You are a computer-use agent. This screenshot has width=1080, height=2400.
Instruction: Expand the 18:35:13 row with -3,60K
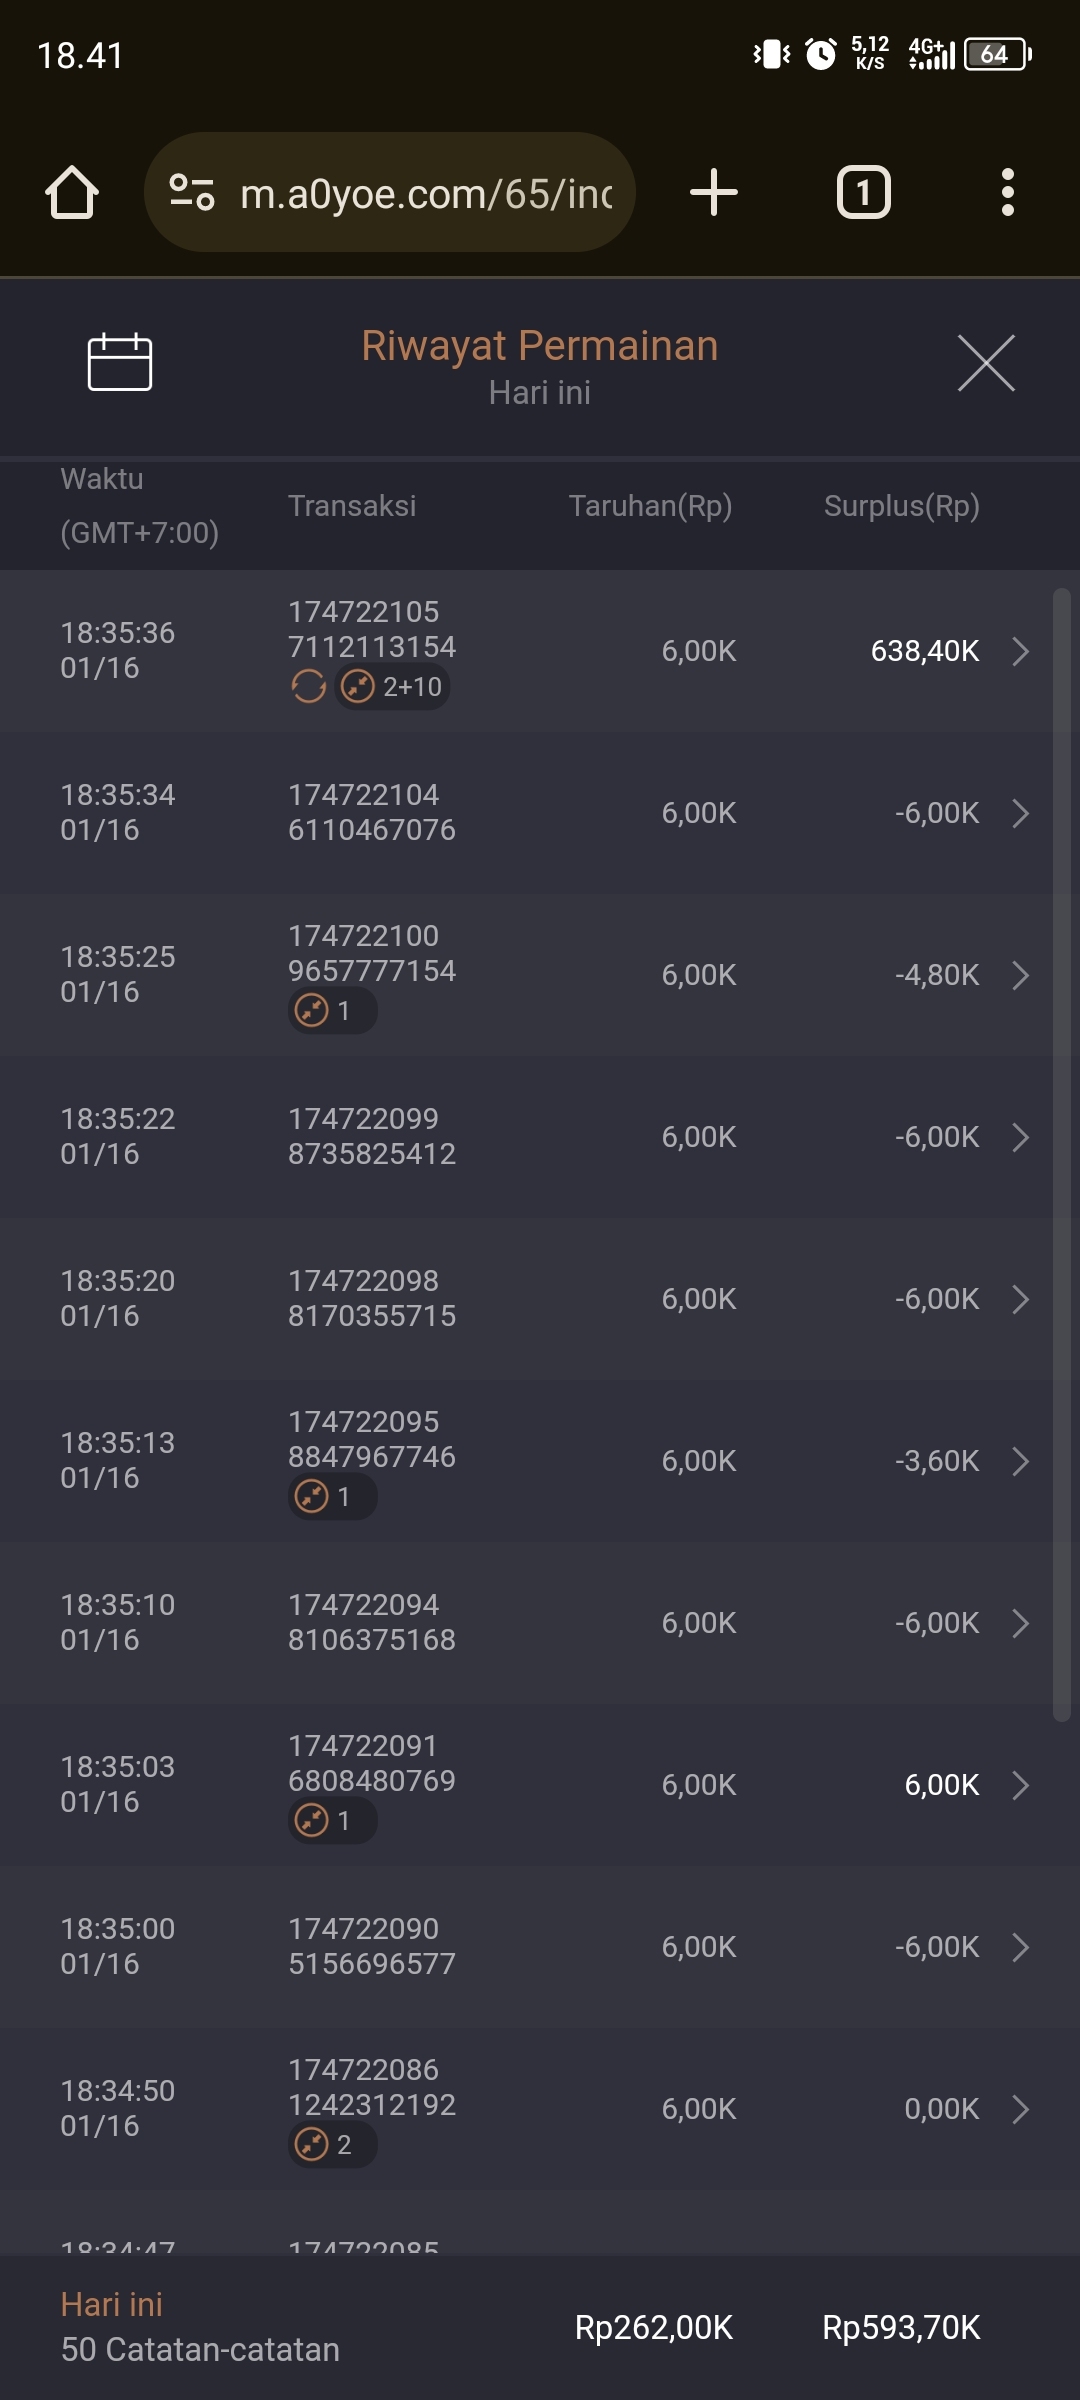1020,1461
